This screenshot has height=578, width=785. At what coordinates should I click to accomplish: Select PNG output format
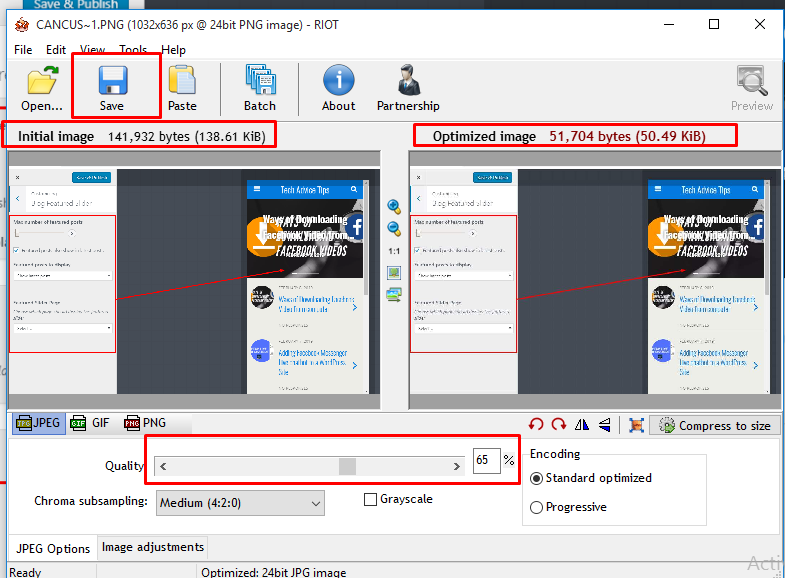(x=145, y=423)
